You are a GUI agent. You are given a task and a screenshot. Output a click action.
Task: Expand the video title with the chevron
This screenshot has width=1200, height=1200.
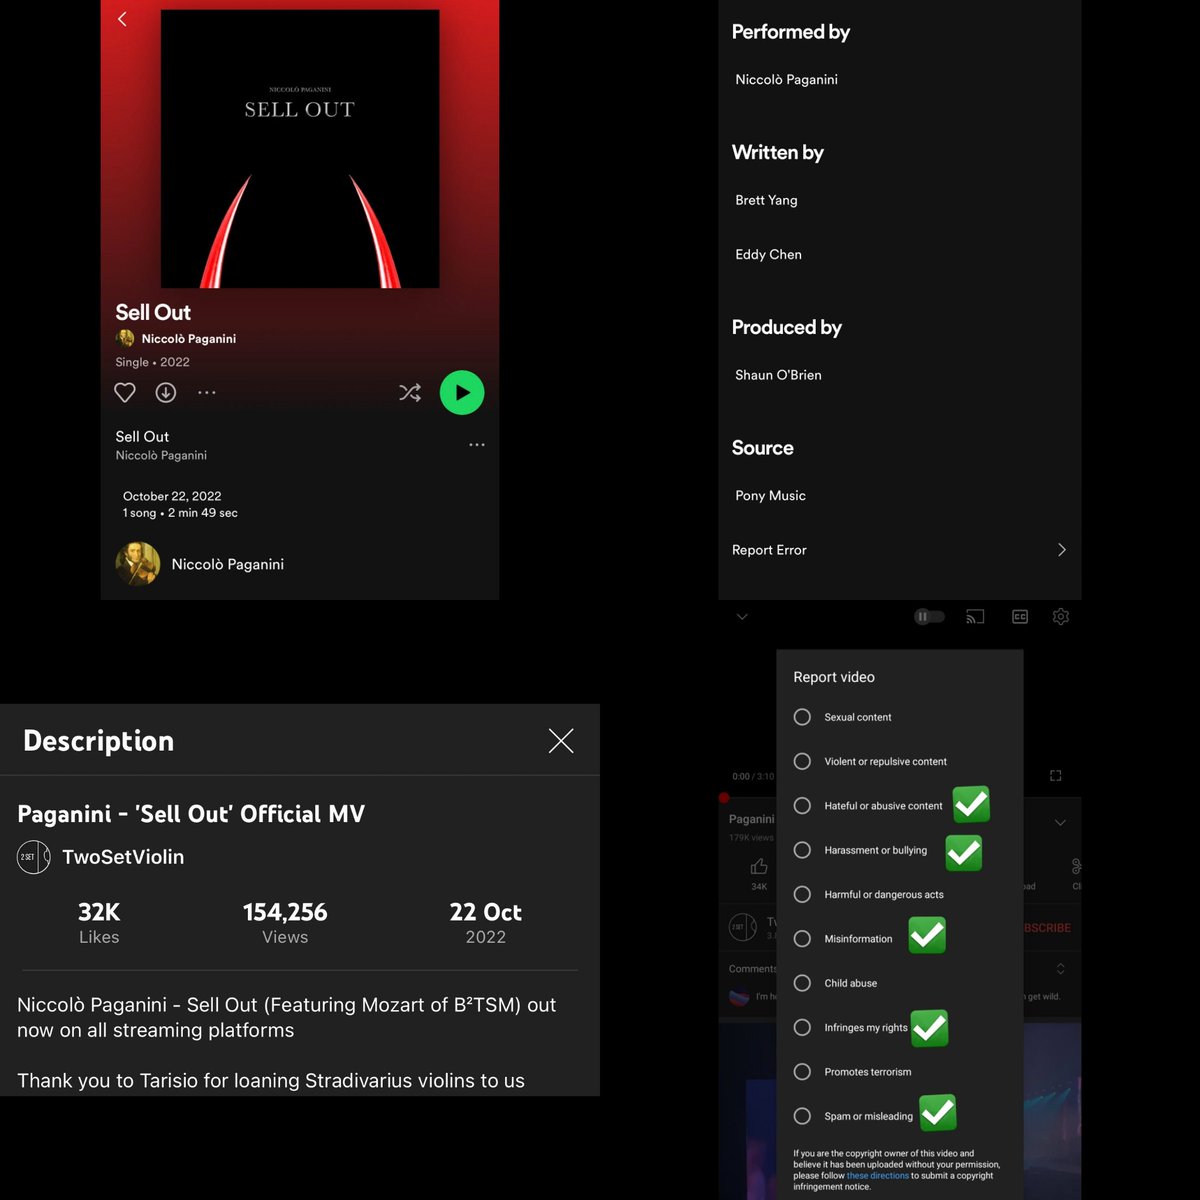1060,823
